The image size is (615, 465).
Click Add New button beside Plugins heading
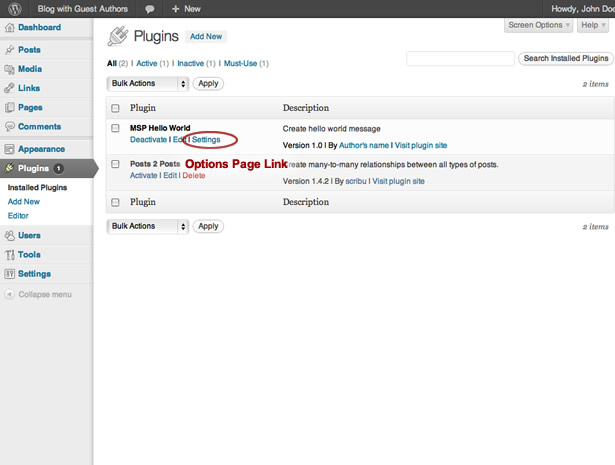[x=206, y=36]
